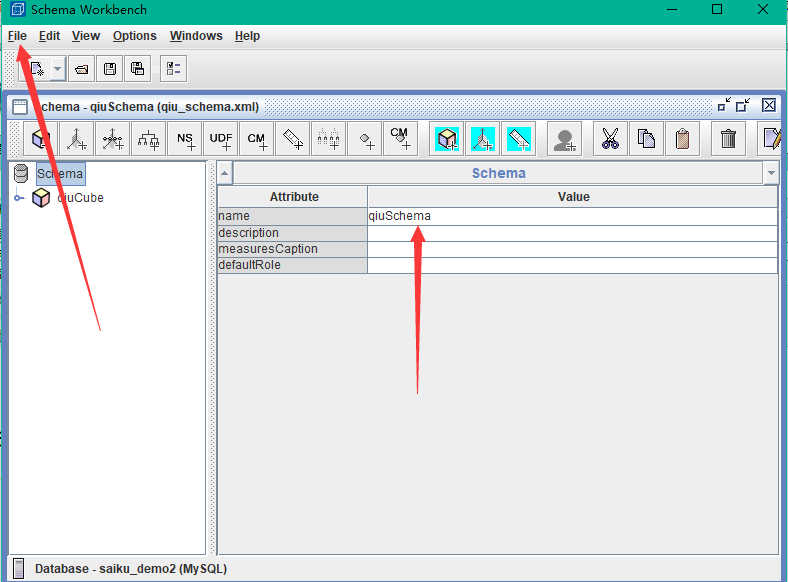Screen dimensions: 788x582
Task: Click the Value column header
Action: pos(573,197)
